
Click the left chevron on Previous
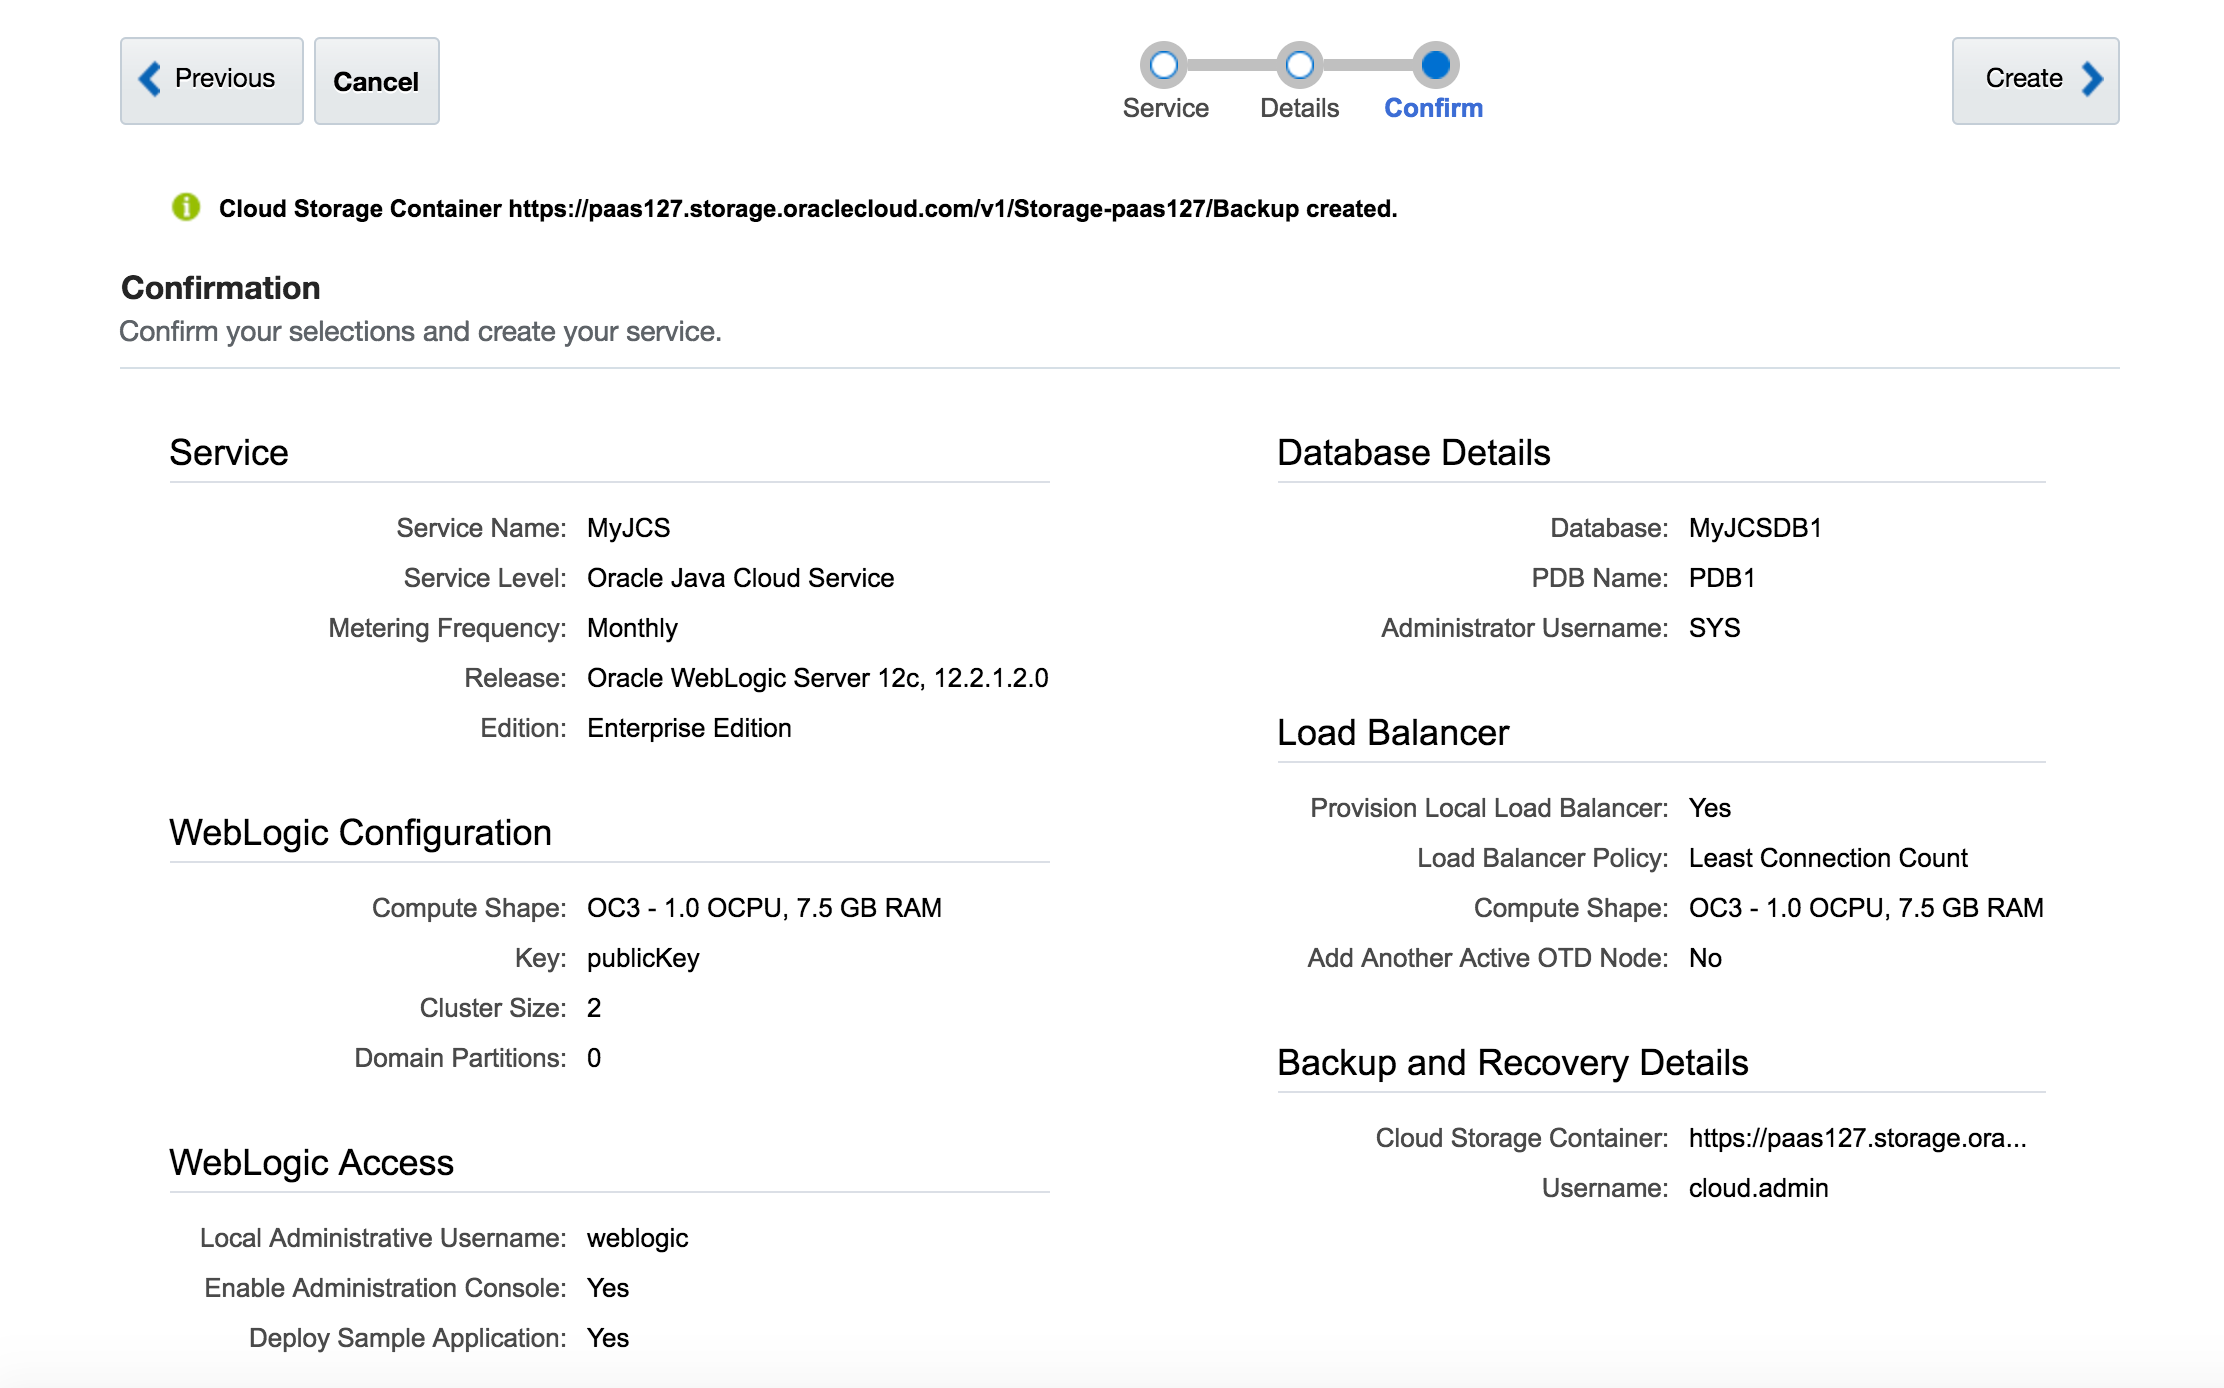[x=150, y=79]
